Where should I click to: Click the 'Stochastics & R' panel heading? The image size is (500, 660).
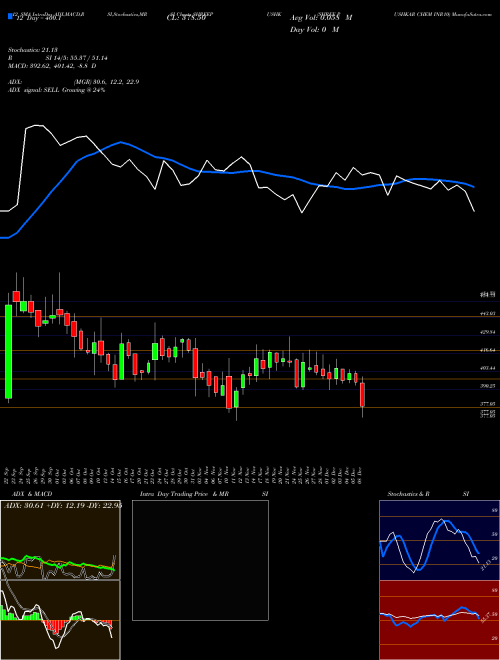(x=409, y=494)
